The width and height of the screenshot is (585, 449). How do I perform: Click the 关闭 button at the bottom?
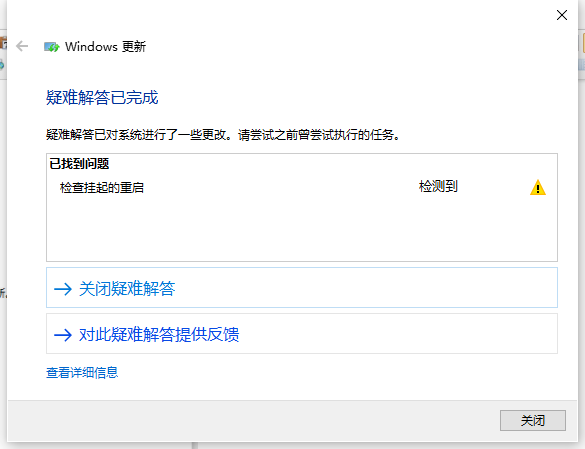[x=533, y=420]
